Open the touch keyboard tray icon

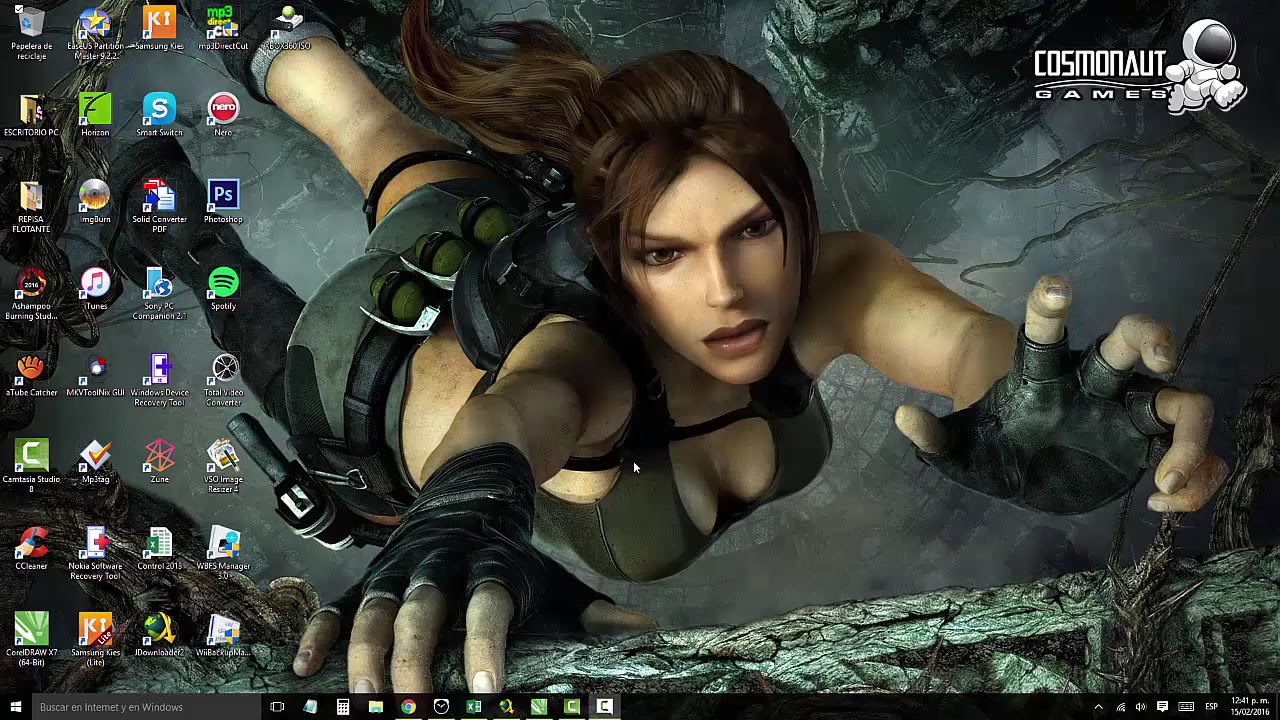click(x=1186, y=707)
